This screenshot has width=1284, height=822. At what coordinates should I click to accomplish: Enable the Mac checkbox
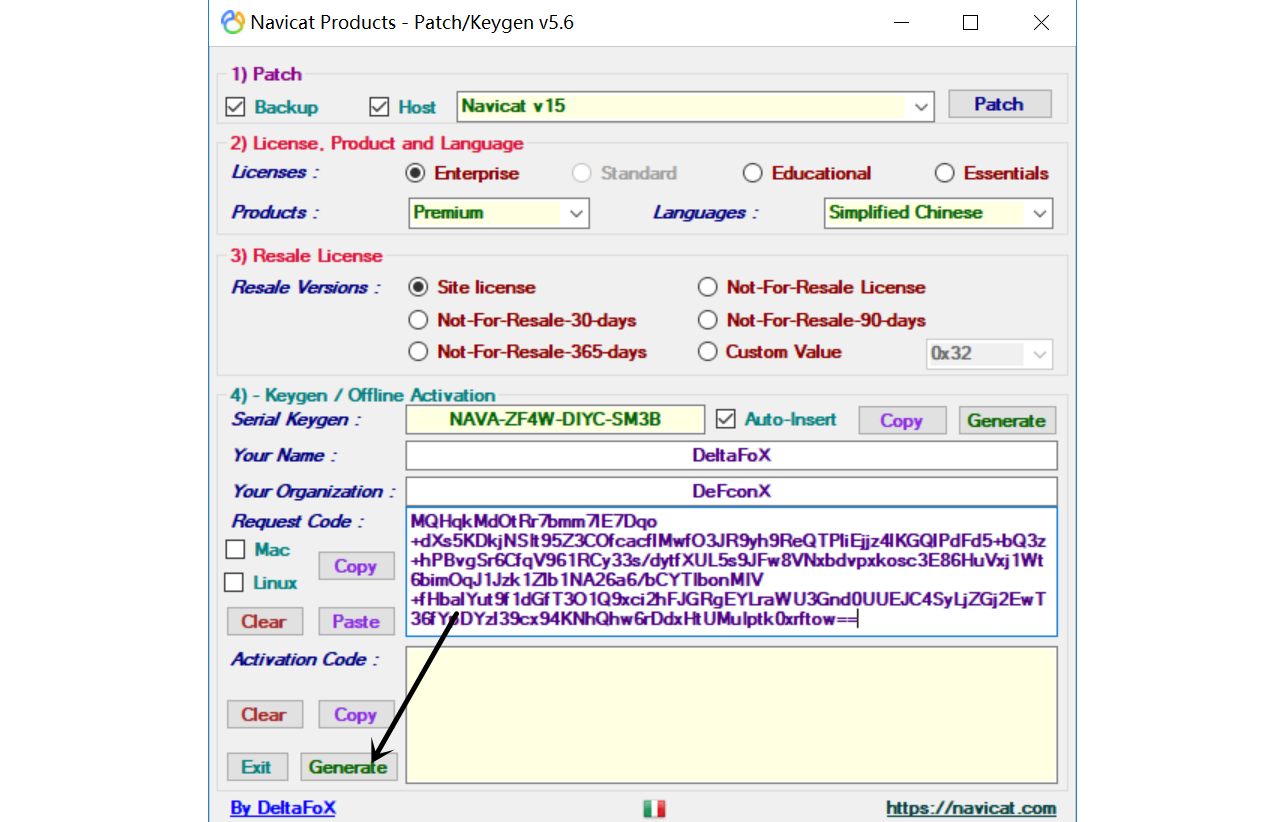[235, 550]
